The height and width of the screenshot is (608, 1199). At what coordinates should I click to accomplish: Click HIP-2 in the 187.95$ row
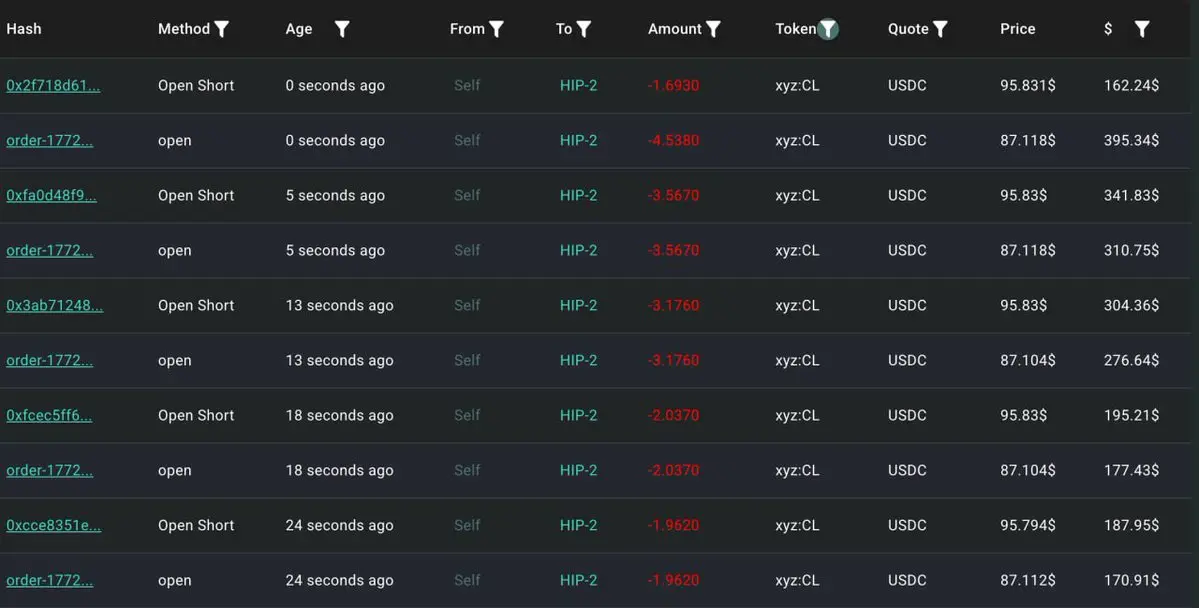(x=578, y=526)
